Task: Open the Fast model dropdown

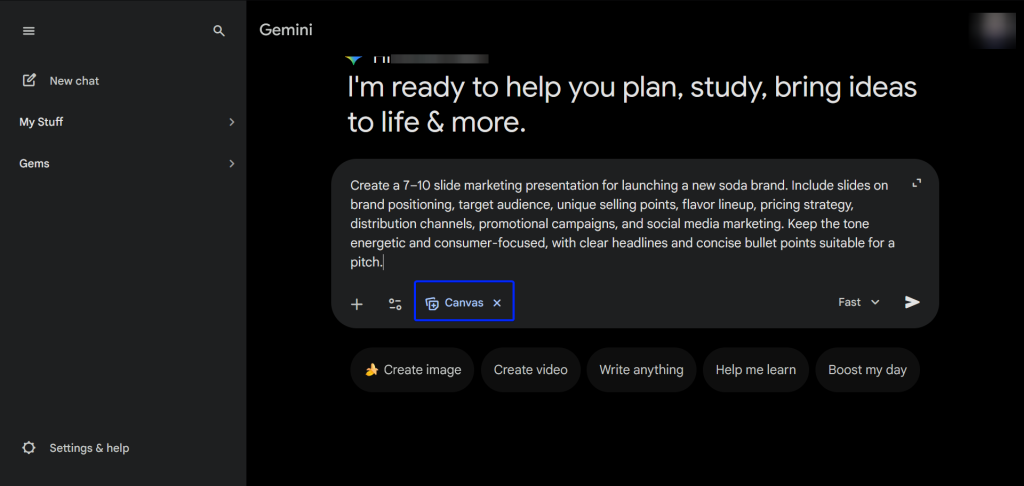Action: (x=859, y=302)
